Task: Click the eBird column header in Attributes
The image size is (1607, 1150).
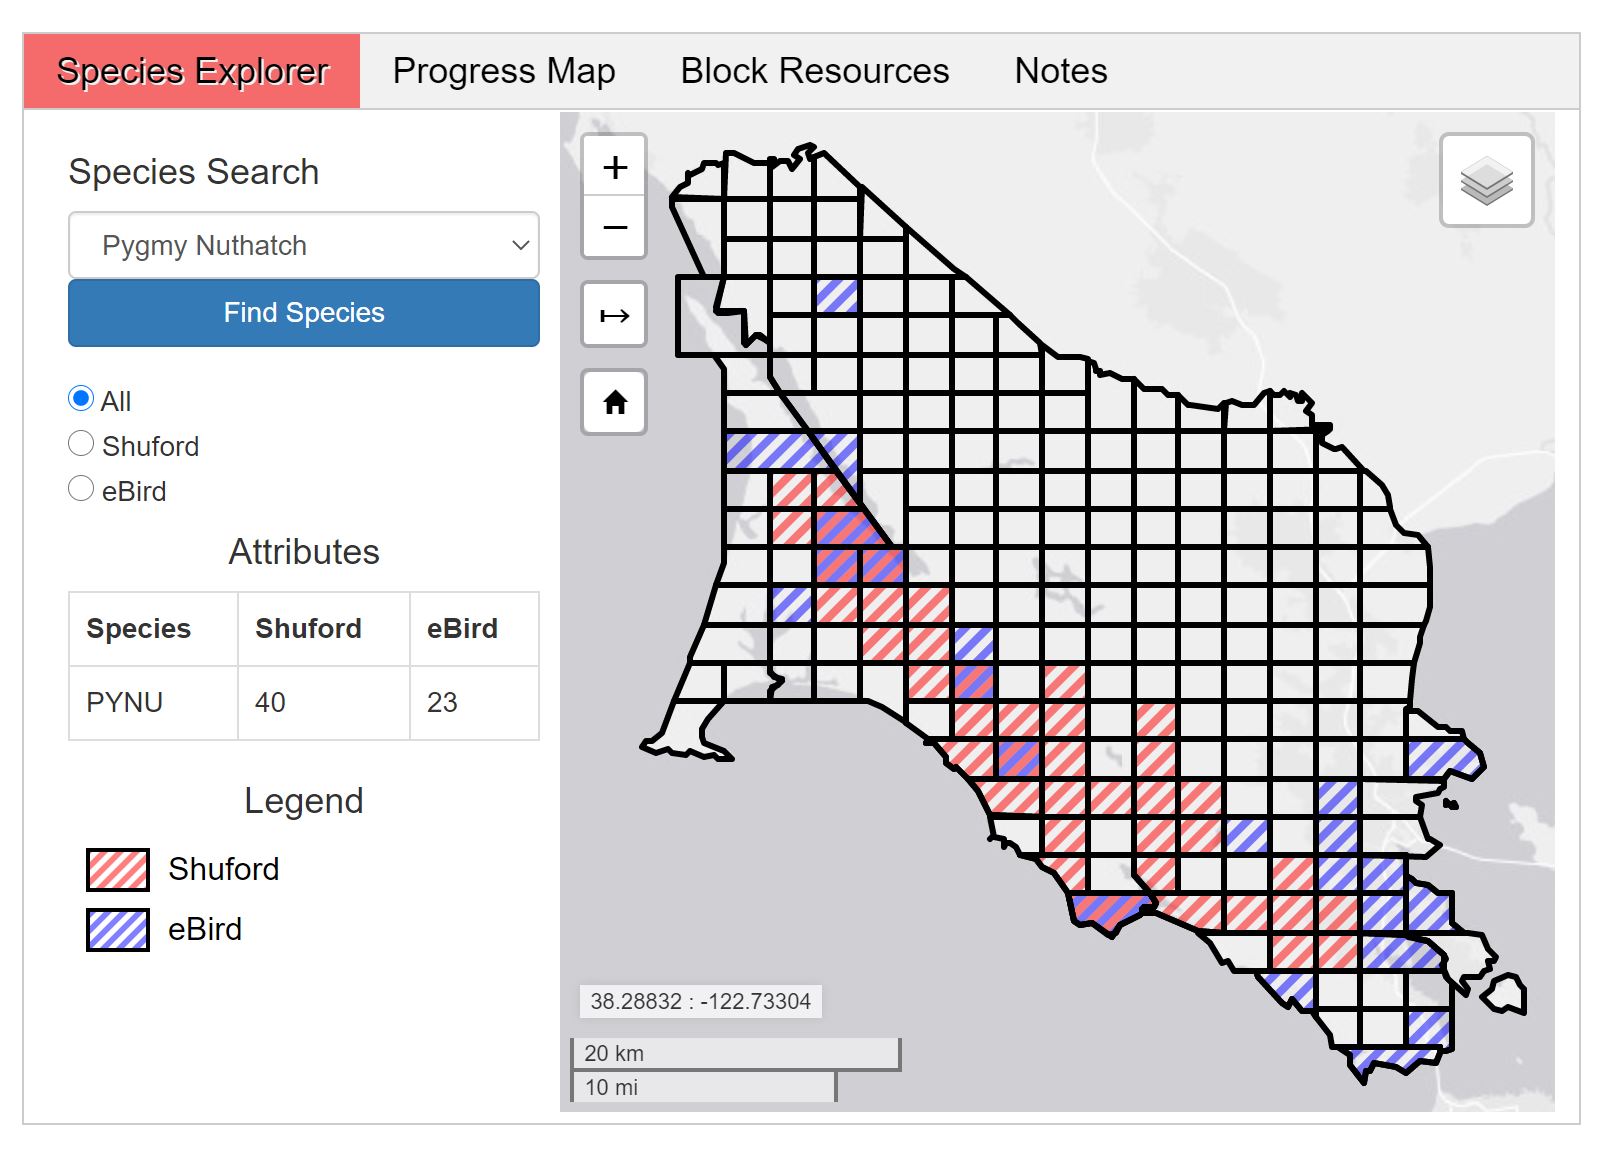Action: (462, 628)
